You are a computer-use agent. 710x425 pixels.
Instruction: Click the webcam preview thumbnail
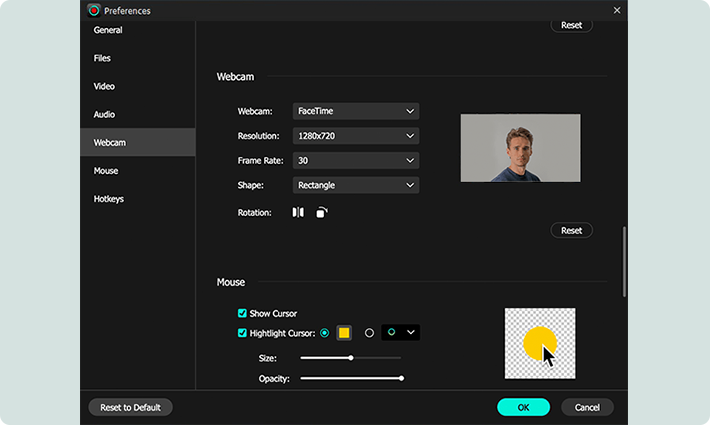point(520,148)
